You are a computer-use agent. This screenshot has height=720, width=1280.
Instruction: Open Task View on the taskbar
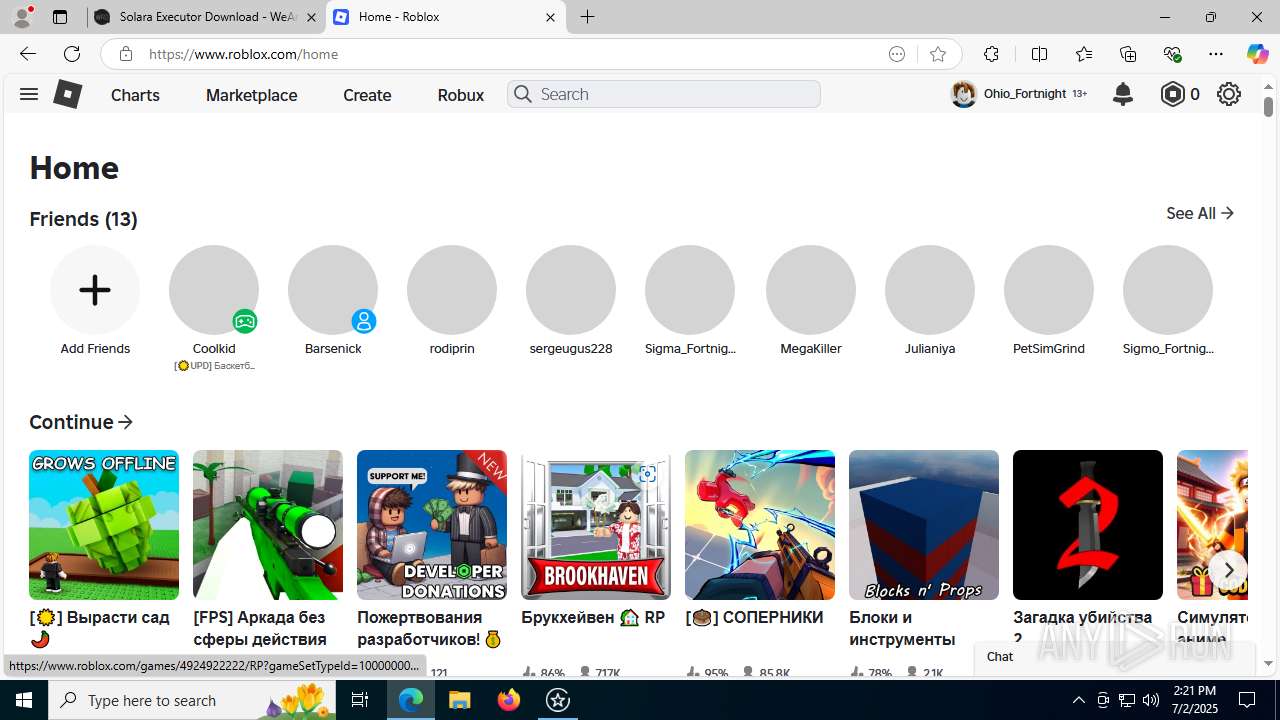(360, 700)
